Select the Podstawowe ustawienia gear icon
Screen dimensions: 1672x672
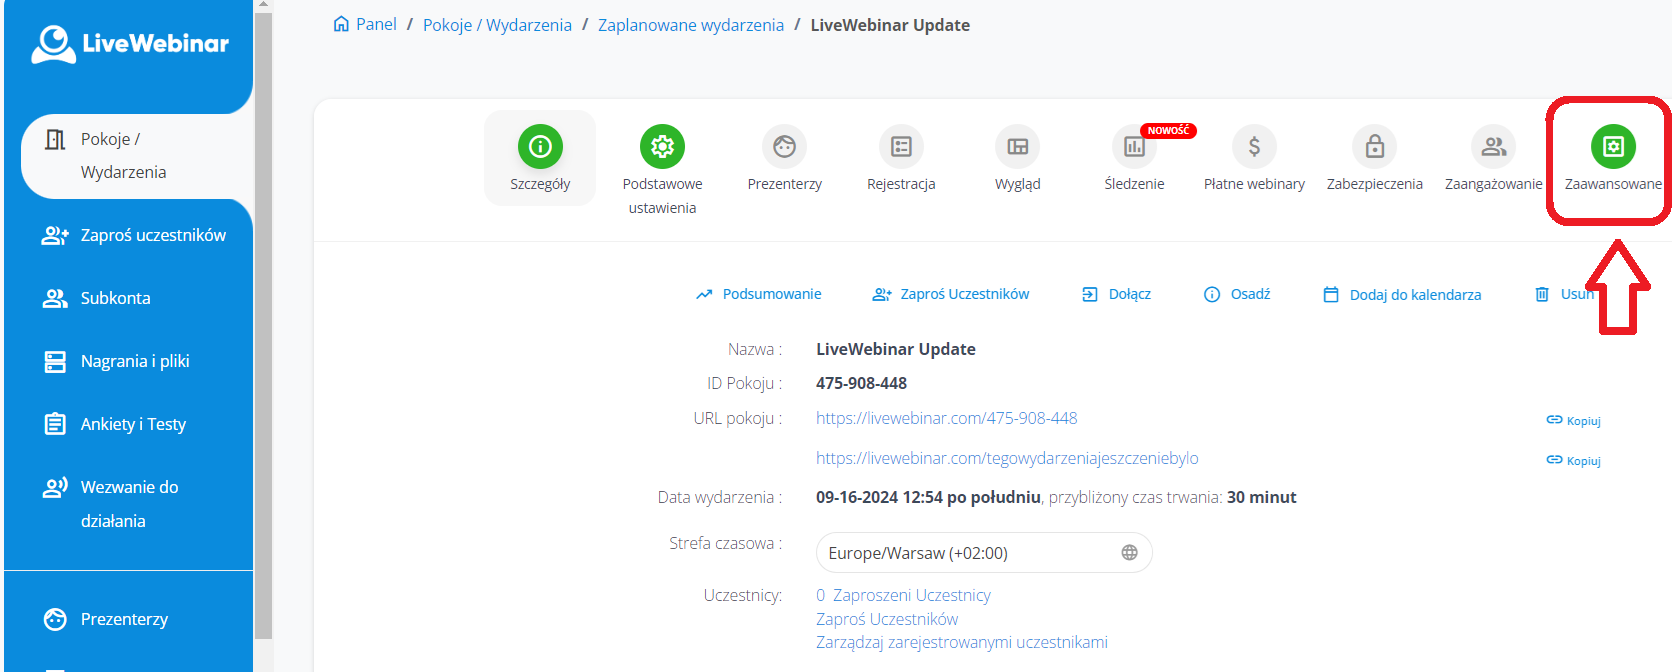(662, 147)
